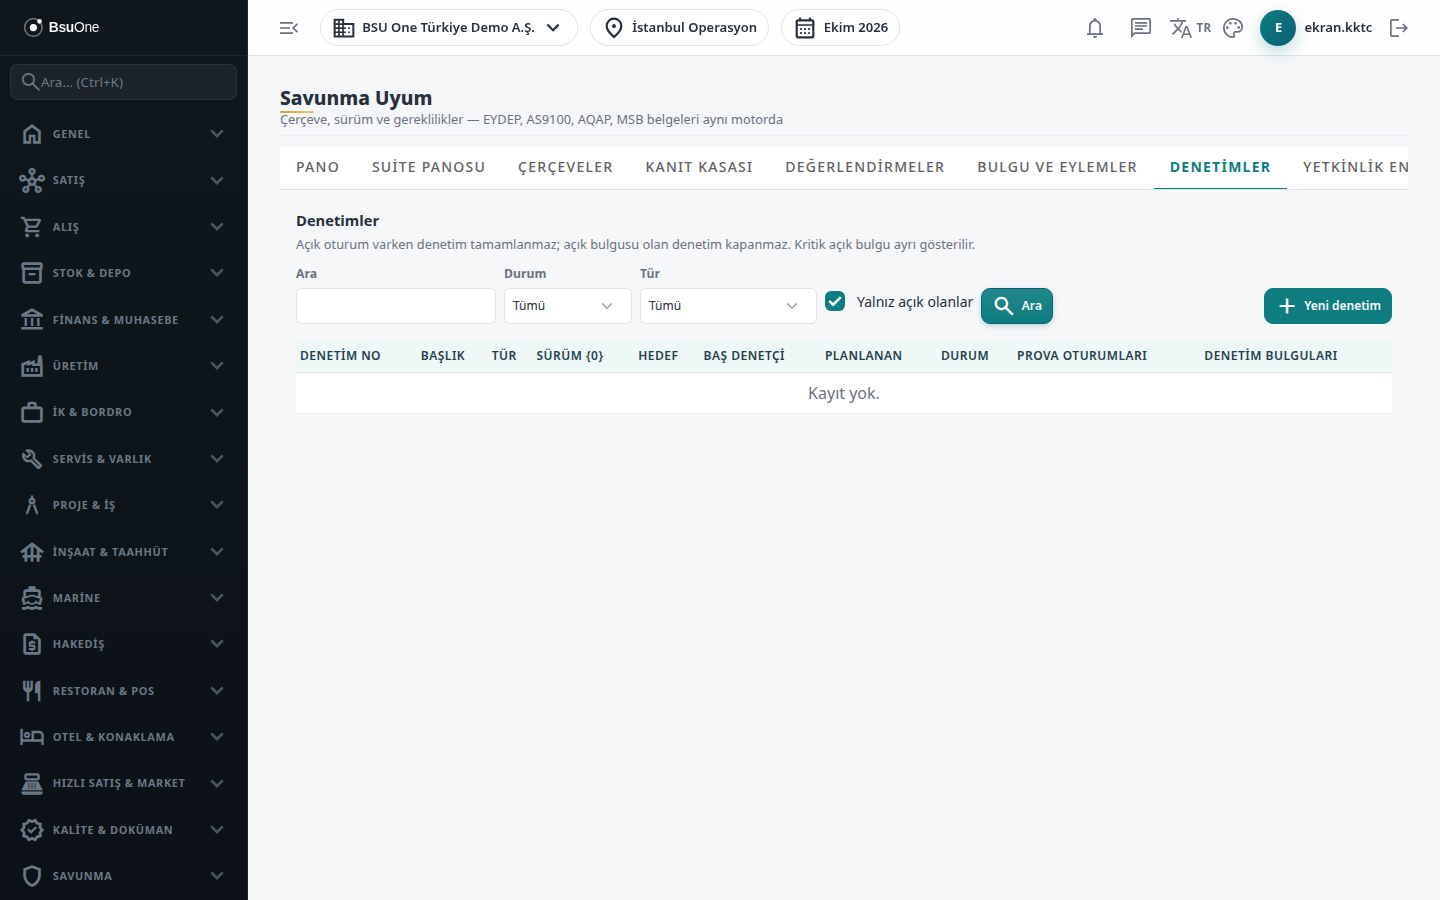The image size is (1440, 900).
Task: Switch to the Kanıt Kasası tab
Action: 699,167
